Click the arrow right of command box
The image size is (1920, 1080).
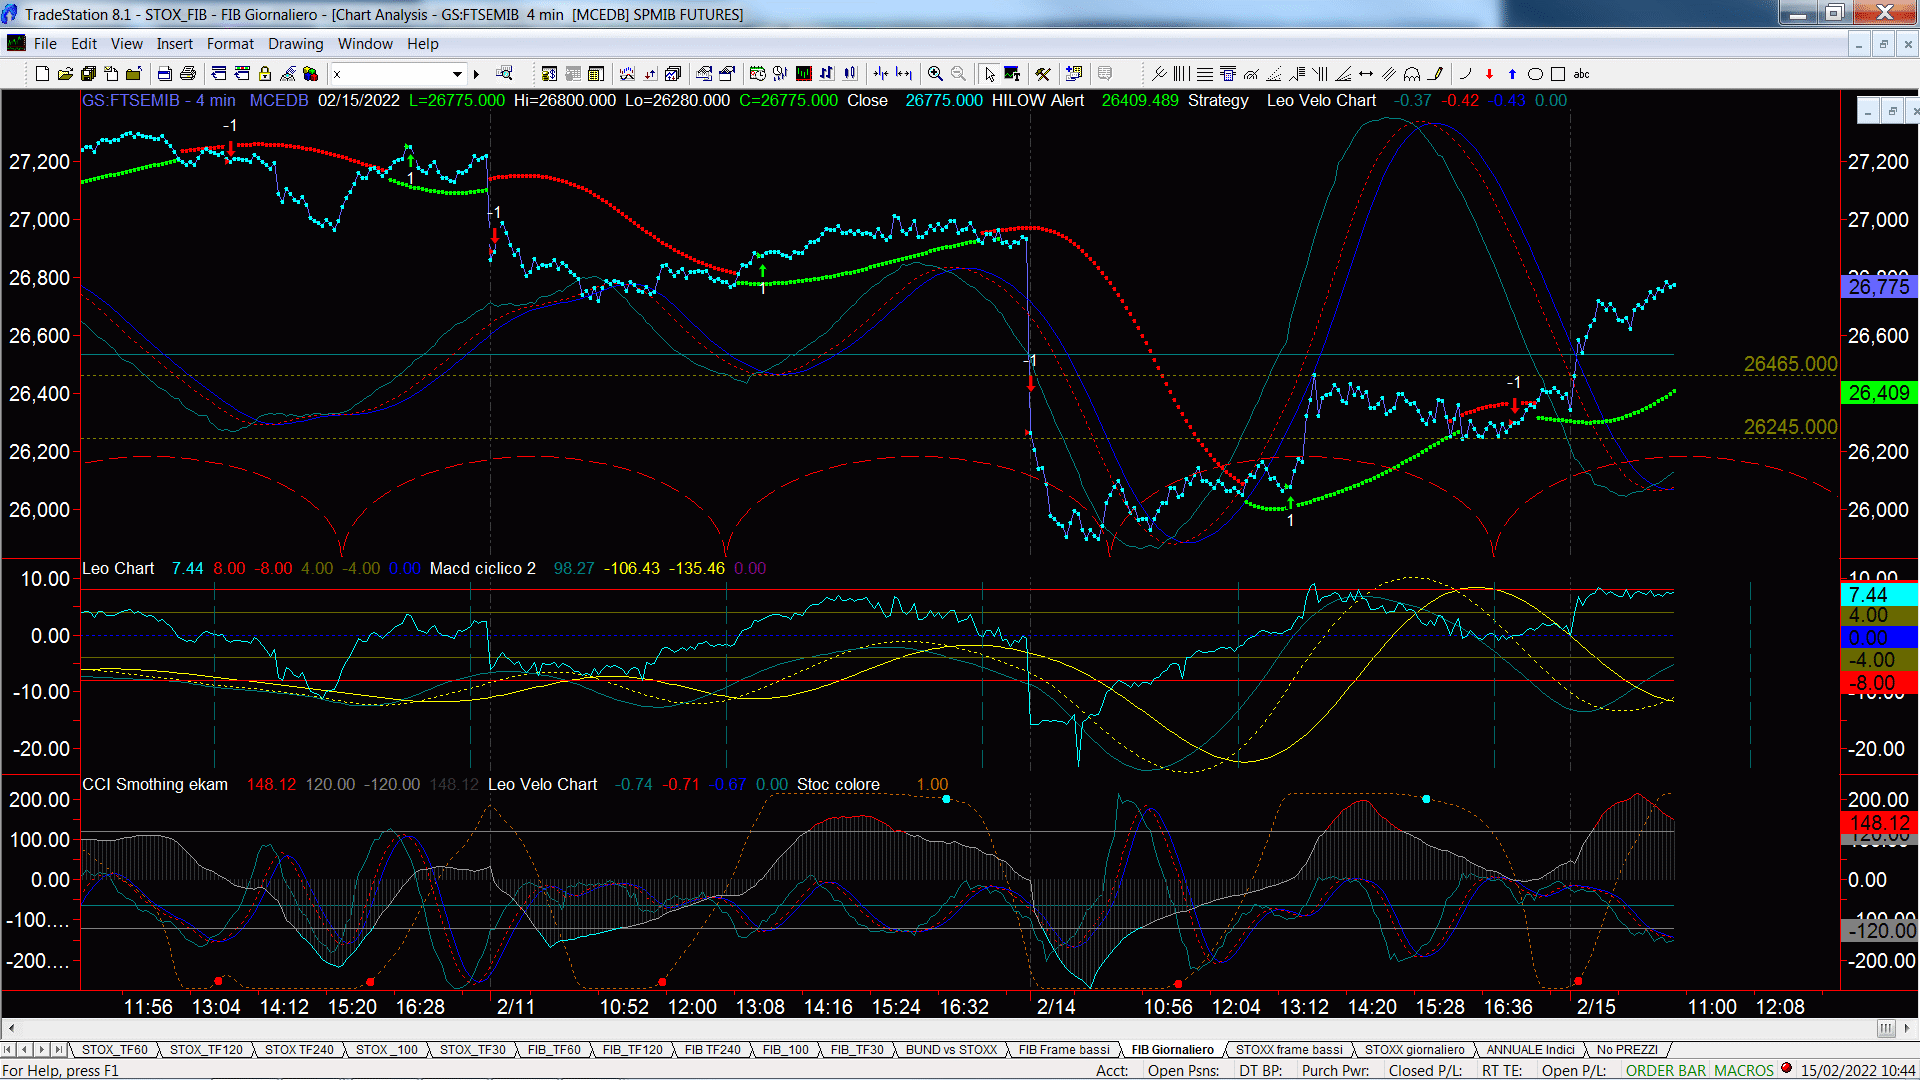click(x=476, y=74)
